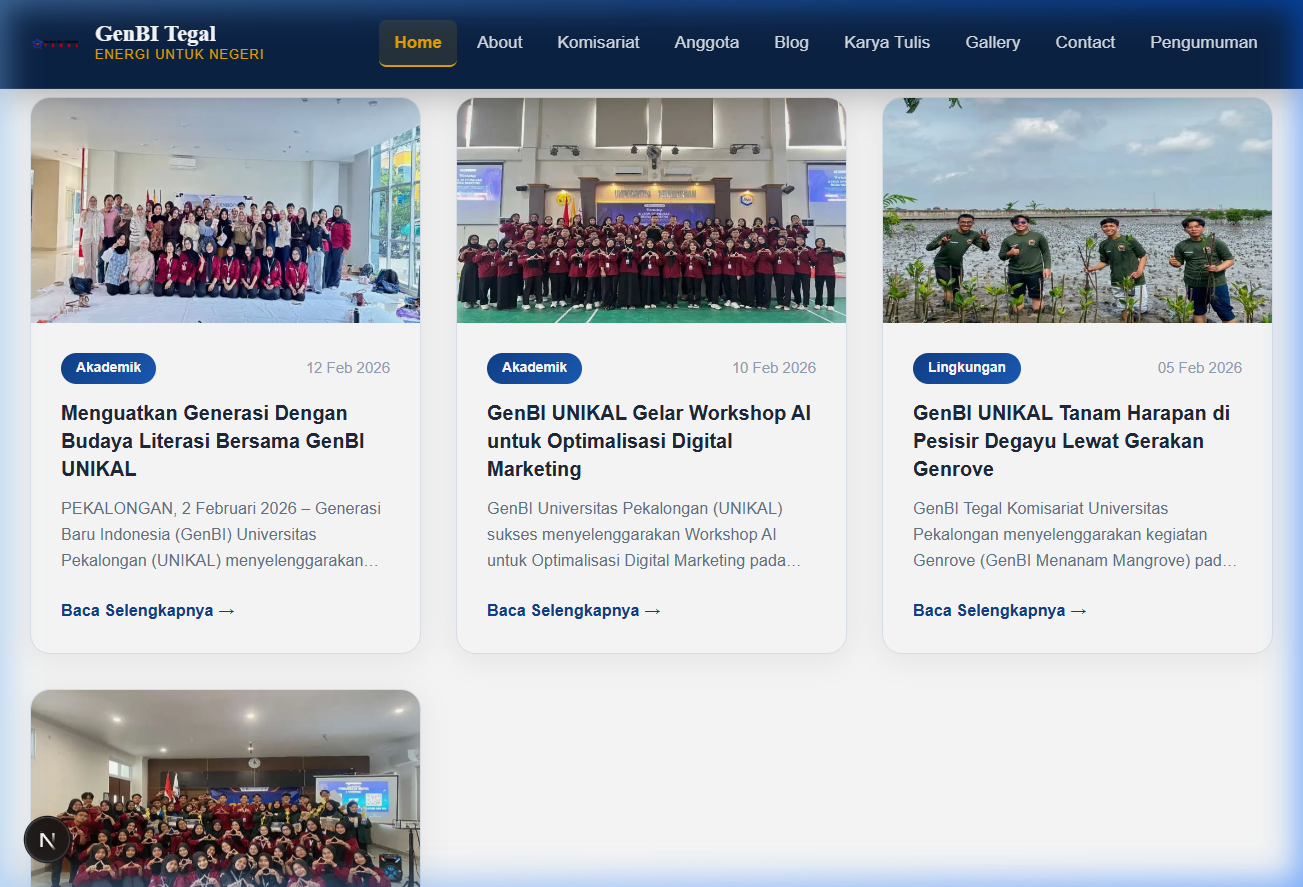Click the excerpt starting GenBI Universitas Pekalongan
1303x887 pixels.
[644, 534]
